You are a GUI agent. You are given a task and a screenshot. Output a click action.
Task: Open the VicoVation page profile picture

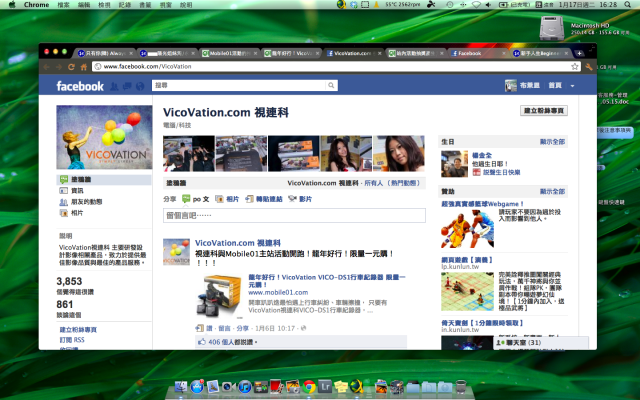[104, 137]
